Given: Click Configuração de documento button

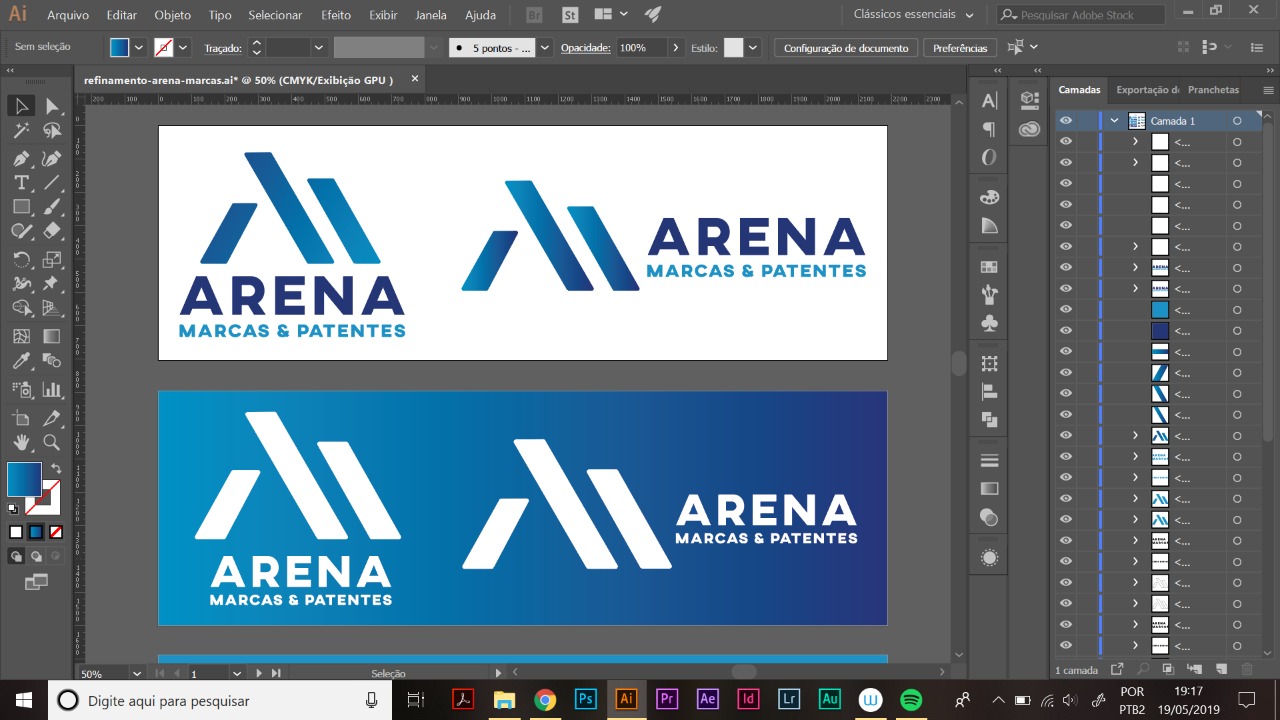Looking at the screenshot, I should [845, 48].
